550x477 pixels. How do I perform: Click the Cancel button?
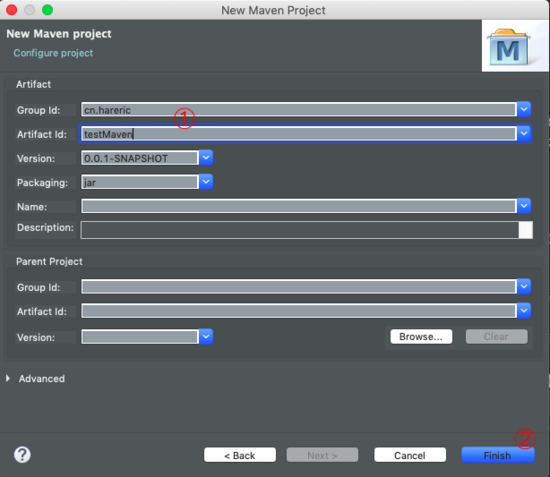point(410,455)
